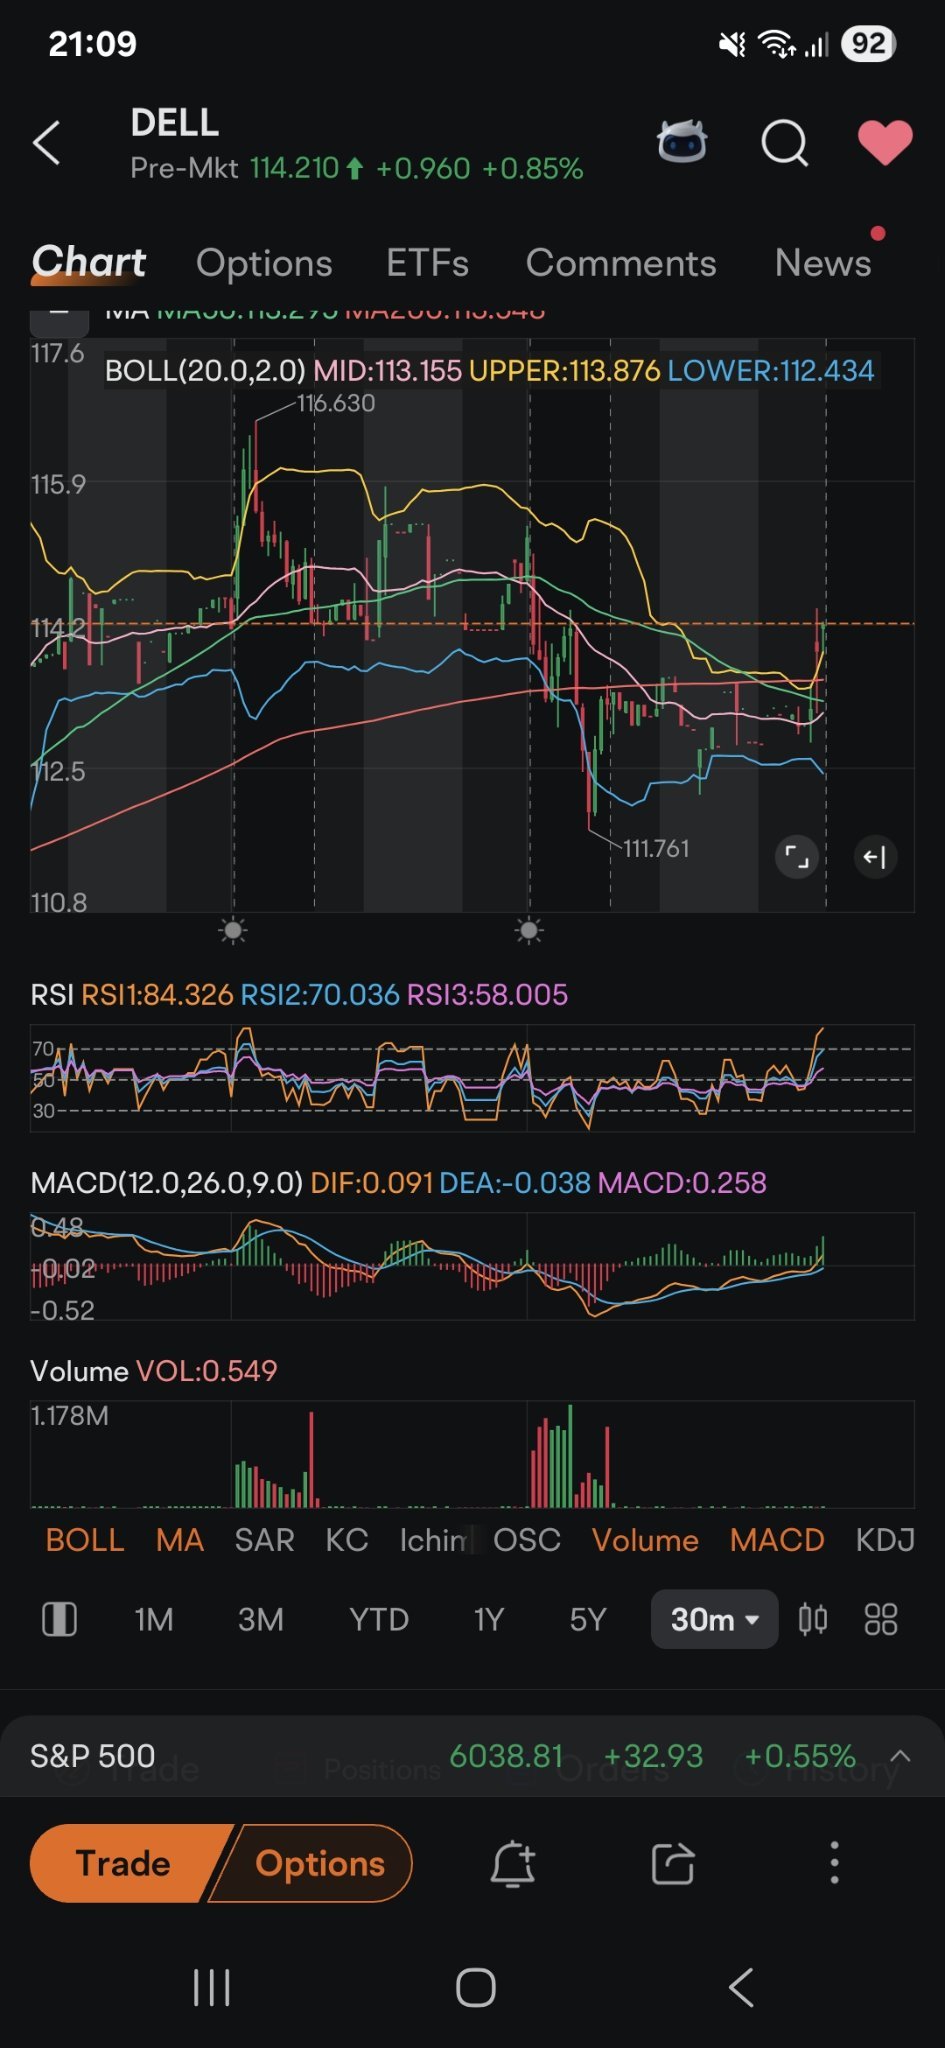945x2048 pixels.
Task: Toggle the BOLL indicator
Action: coord(85,1540)
